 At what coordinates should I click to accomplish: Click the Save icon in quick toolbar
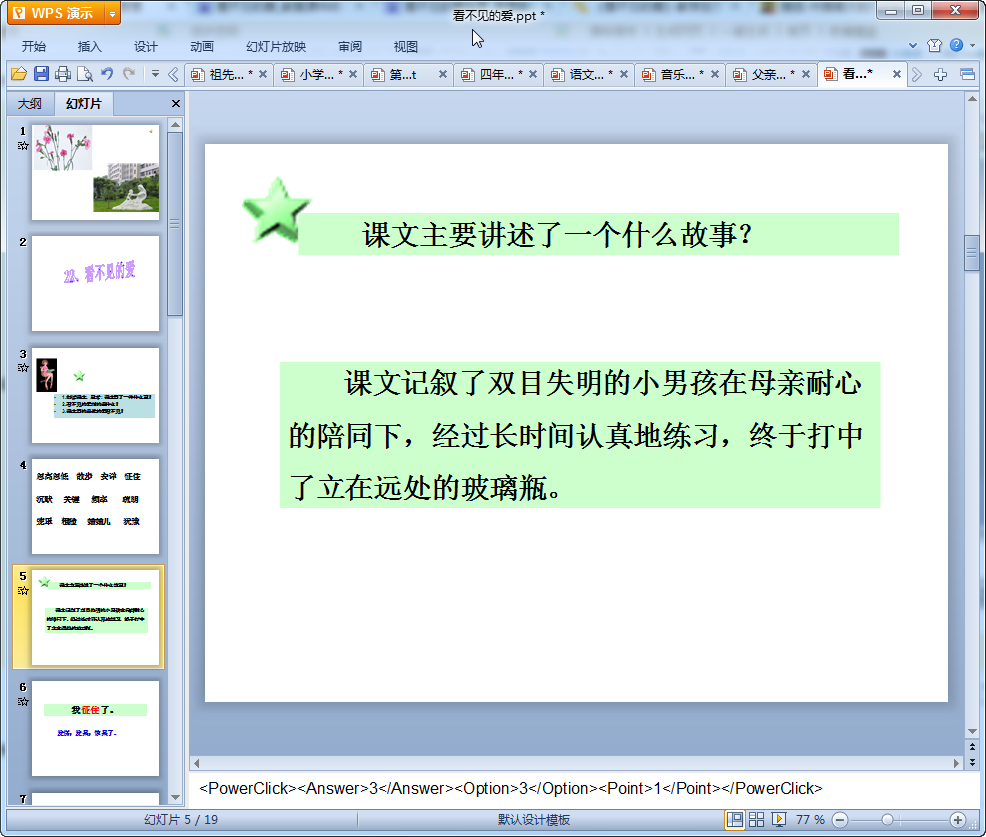(41, 74)
